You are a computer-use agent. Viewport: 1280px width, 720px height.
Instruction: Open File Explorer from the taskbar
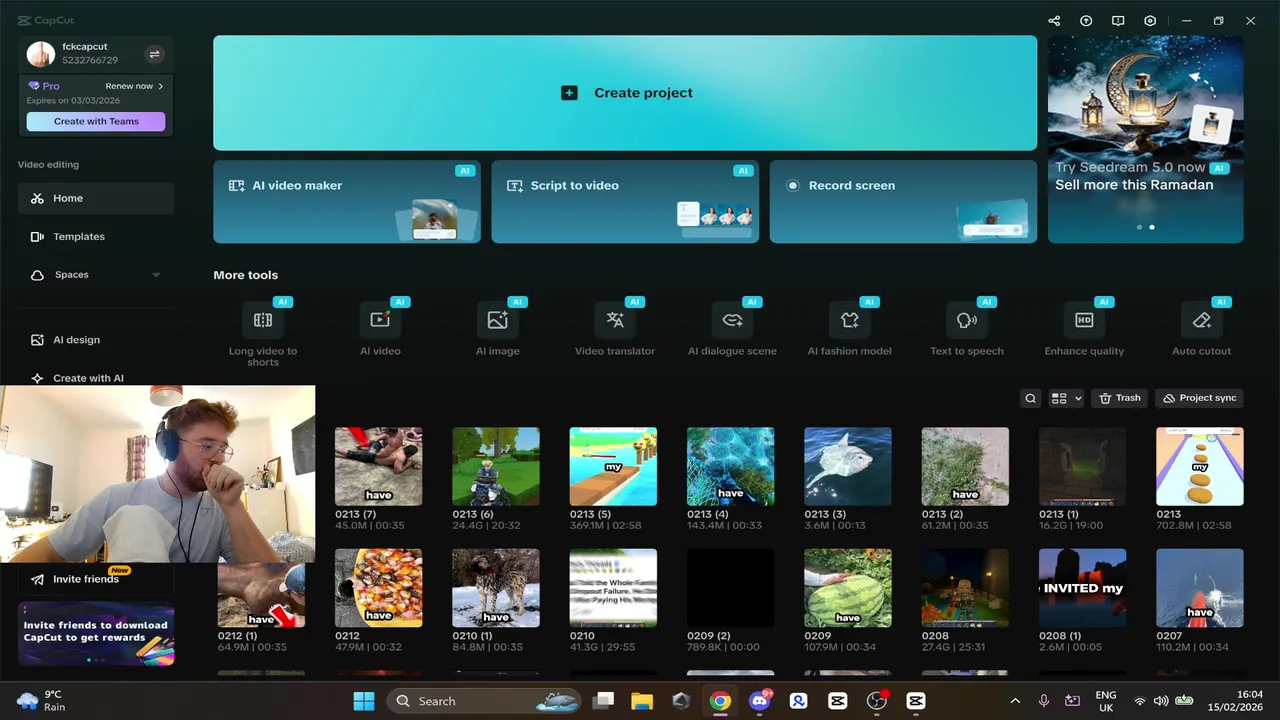click(x=642, y=701)
